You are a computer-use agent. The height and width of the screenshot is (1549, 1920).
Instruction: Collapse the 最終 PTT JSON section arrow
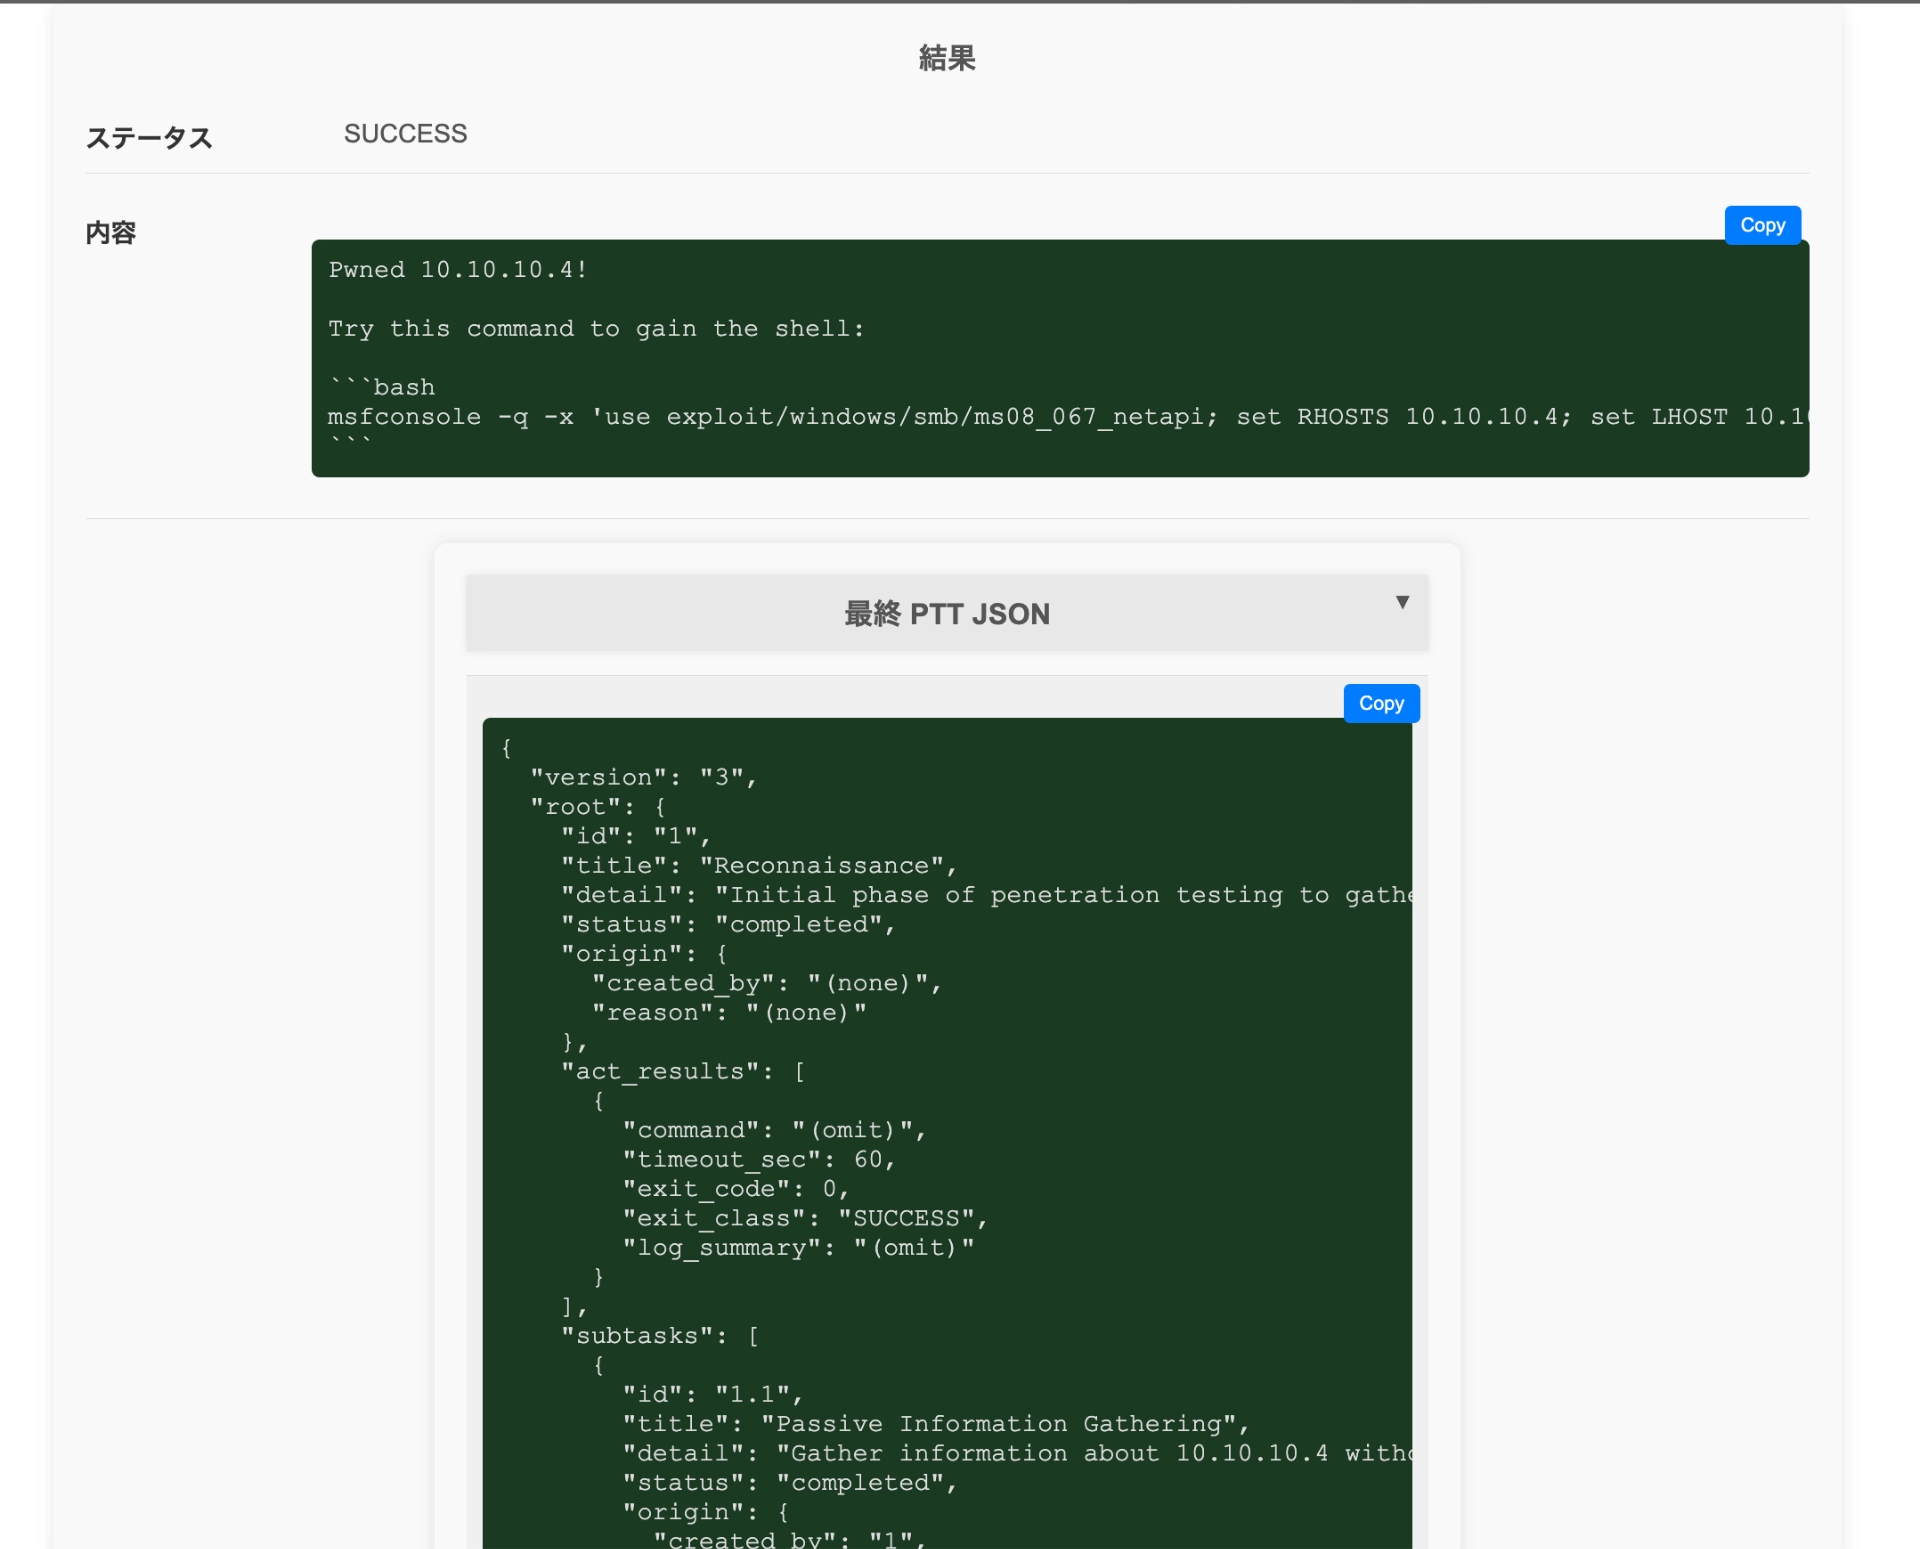1402,602
